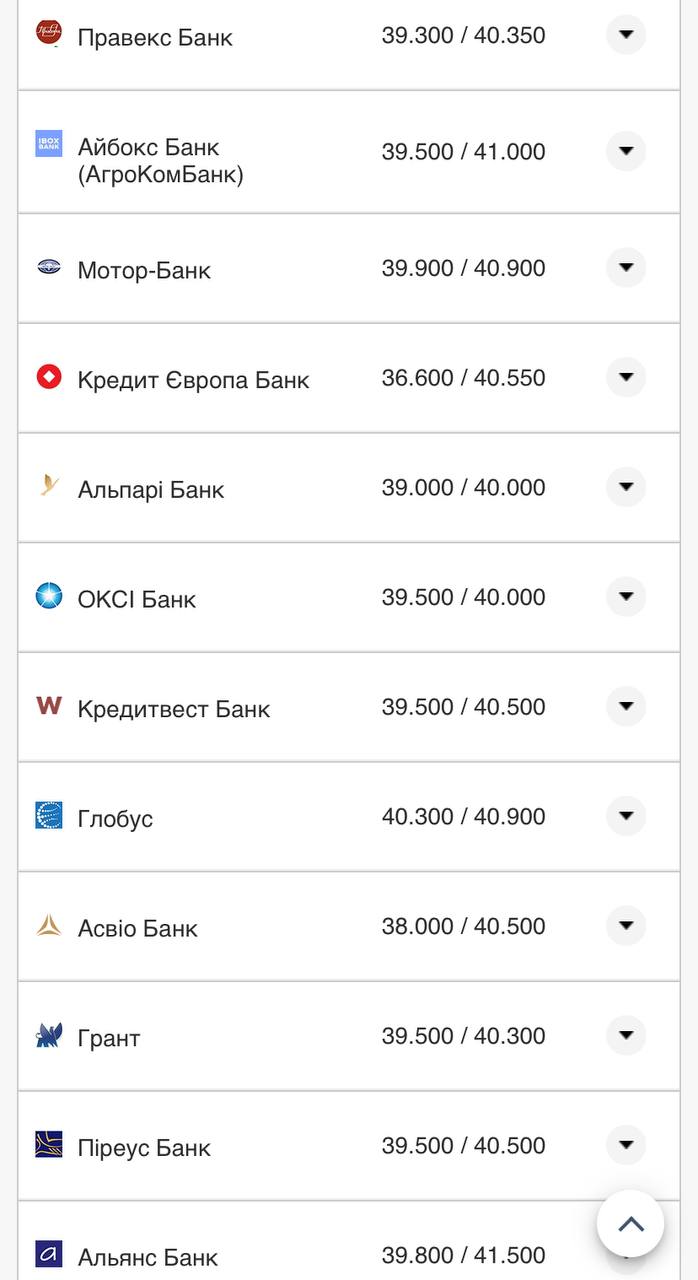Image resolution: width=698 pixels, height=1280 pixels.
Task: Select the Грант bank name text
Action: [108, 1038]
